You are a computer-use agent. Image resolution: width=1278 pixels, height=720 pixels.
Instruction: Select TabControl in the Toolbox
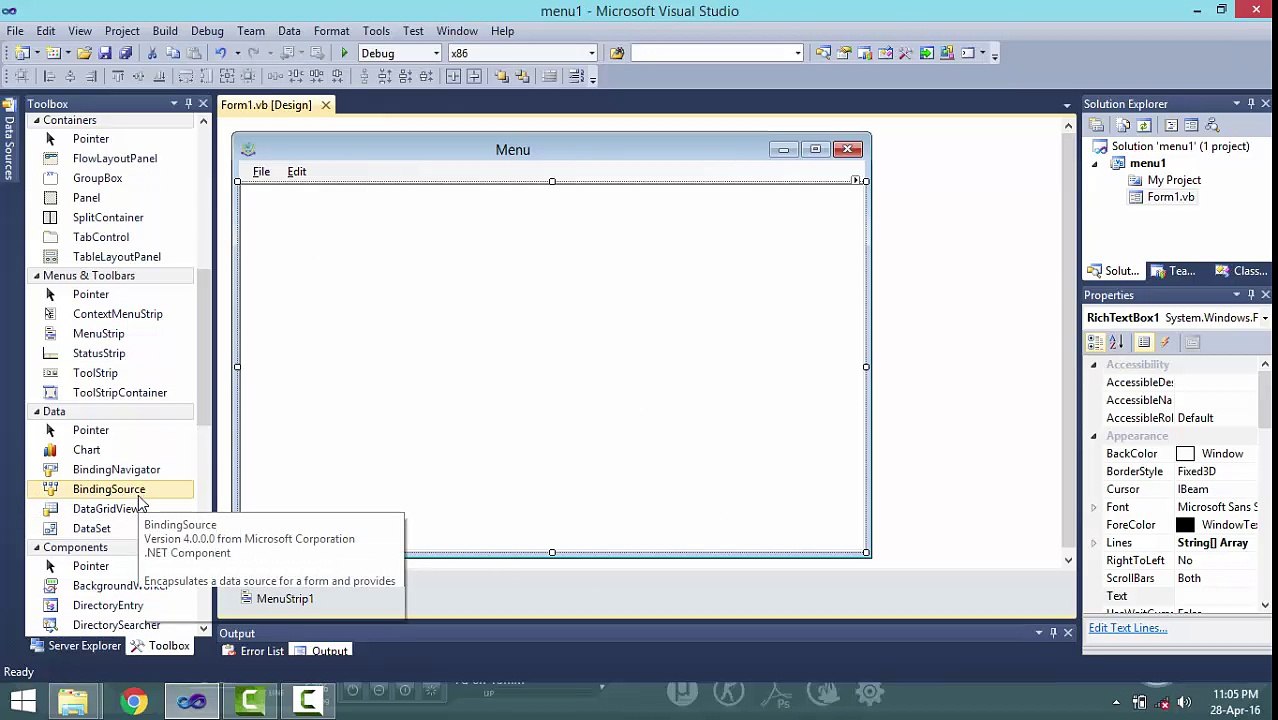101,237
